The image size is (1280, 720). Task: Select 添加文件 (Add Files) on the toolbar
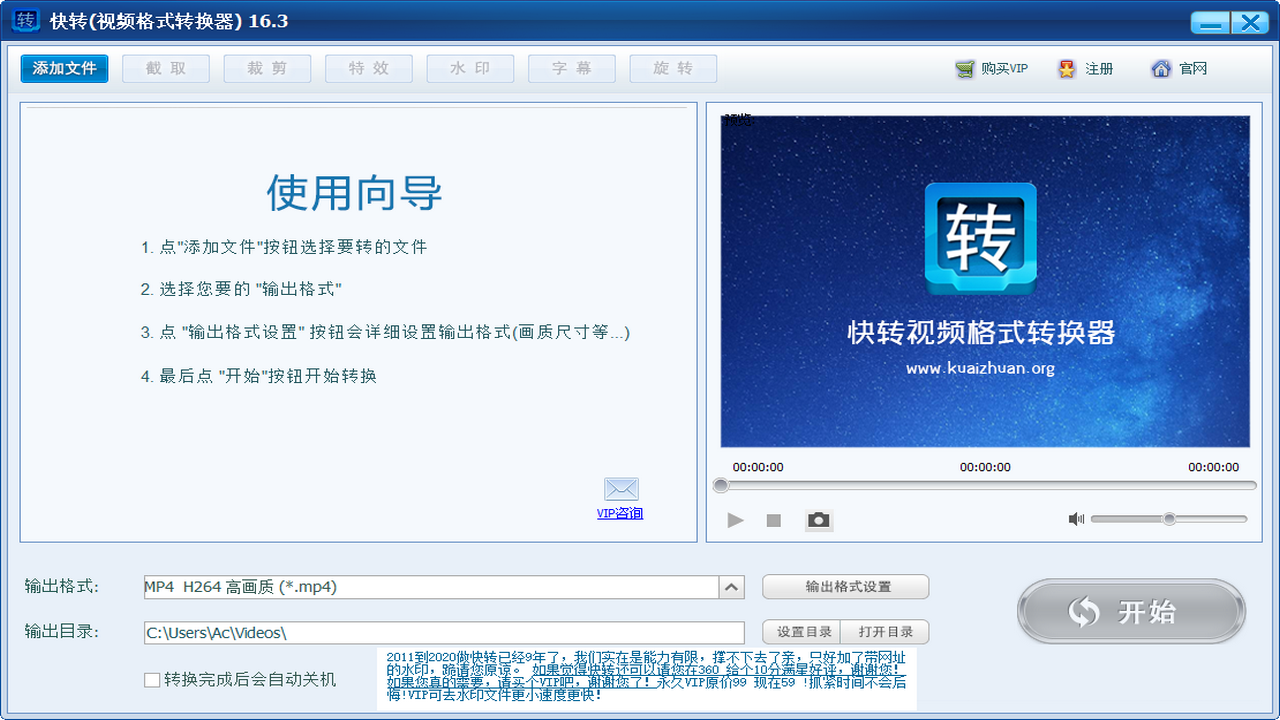(64, 69)
